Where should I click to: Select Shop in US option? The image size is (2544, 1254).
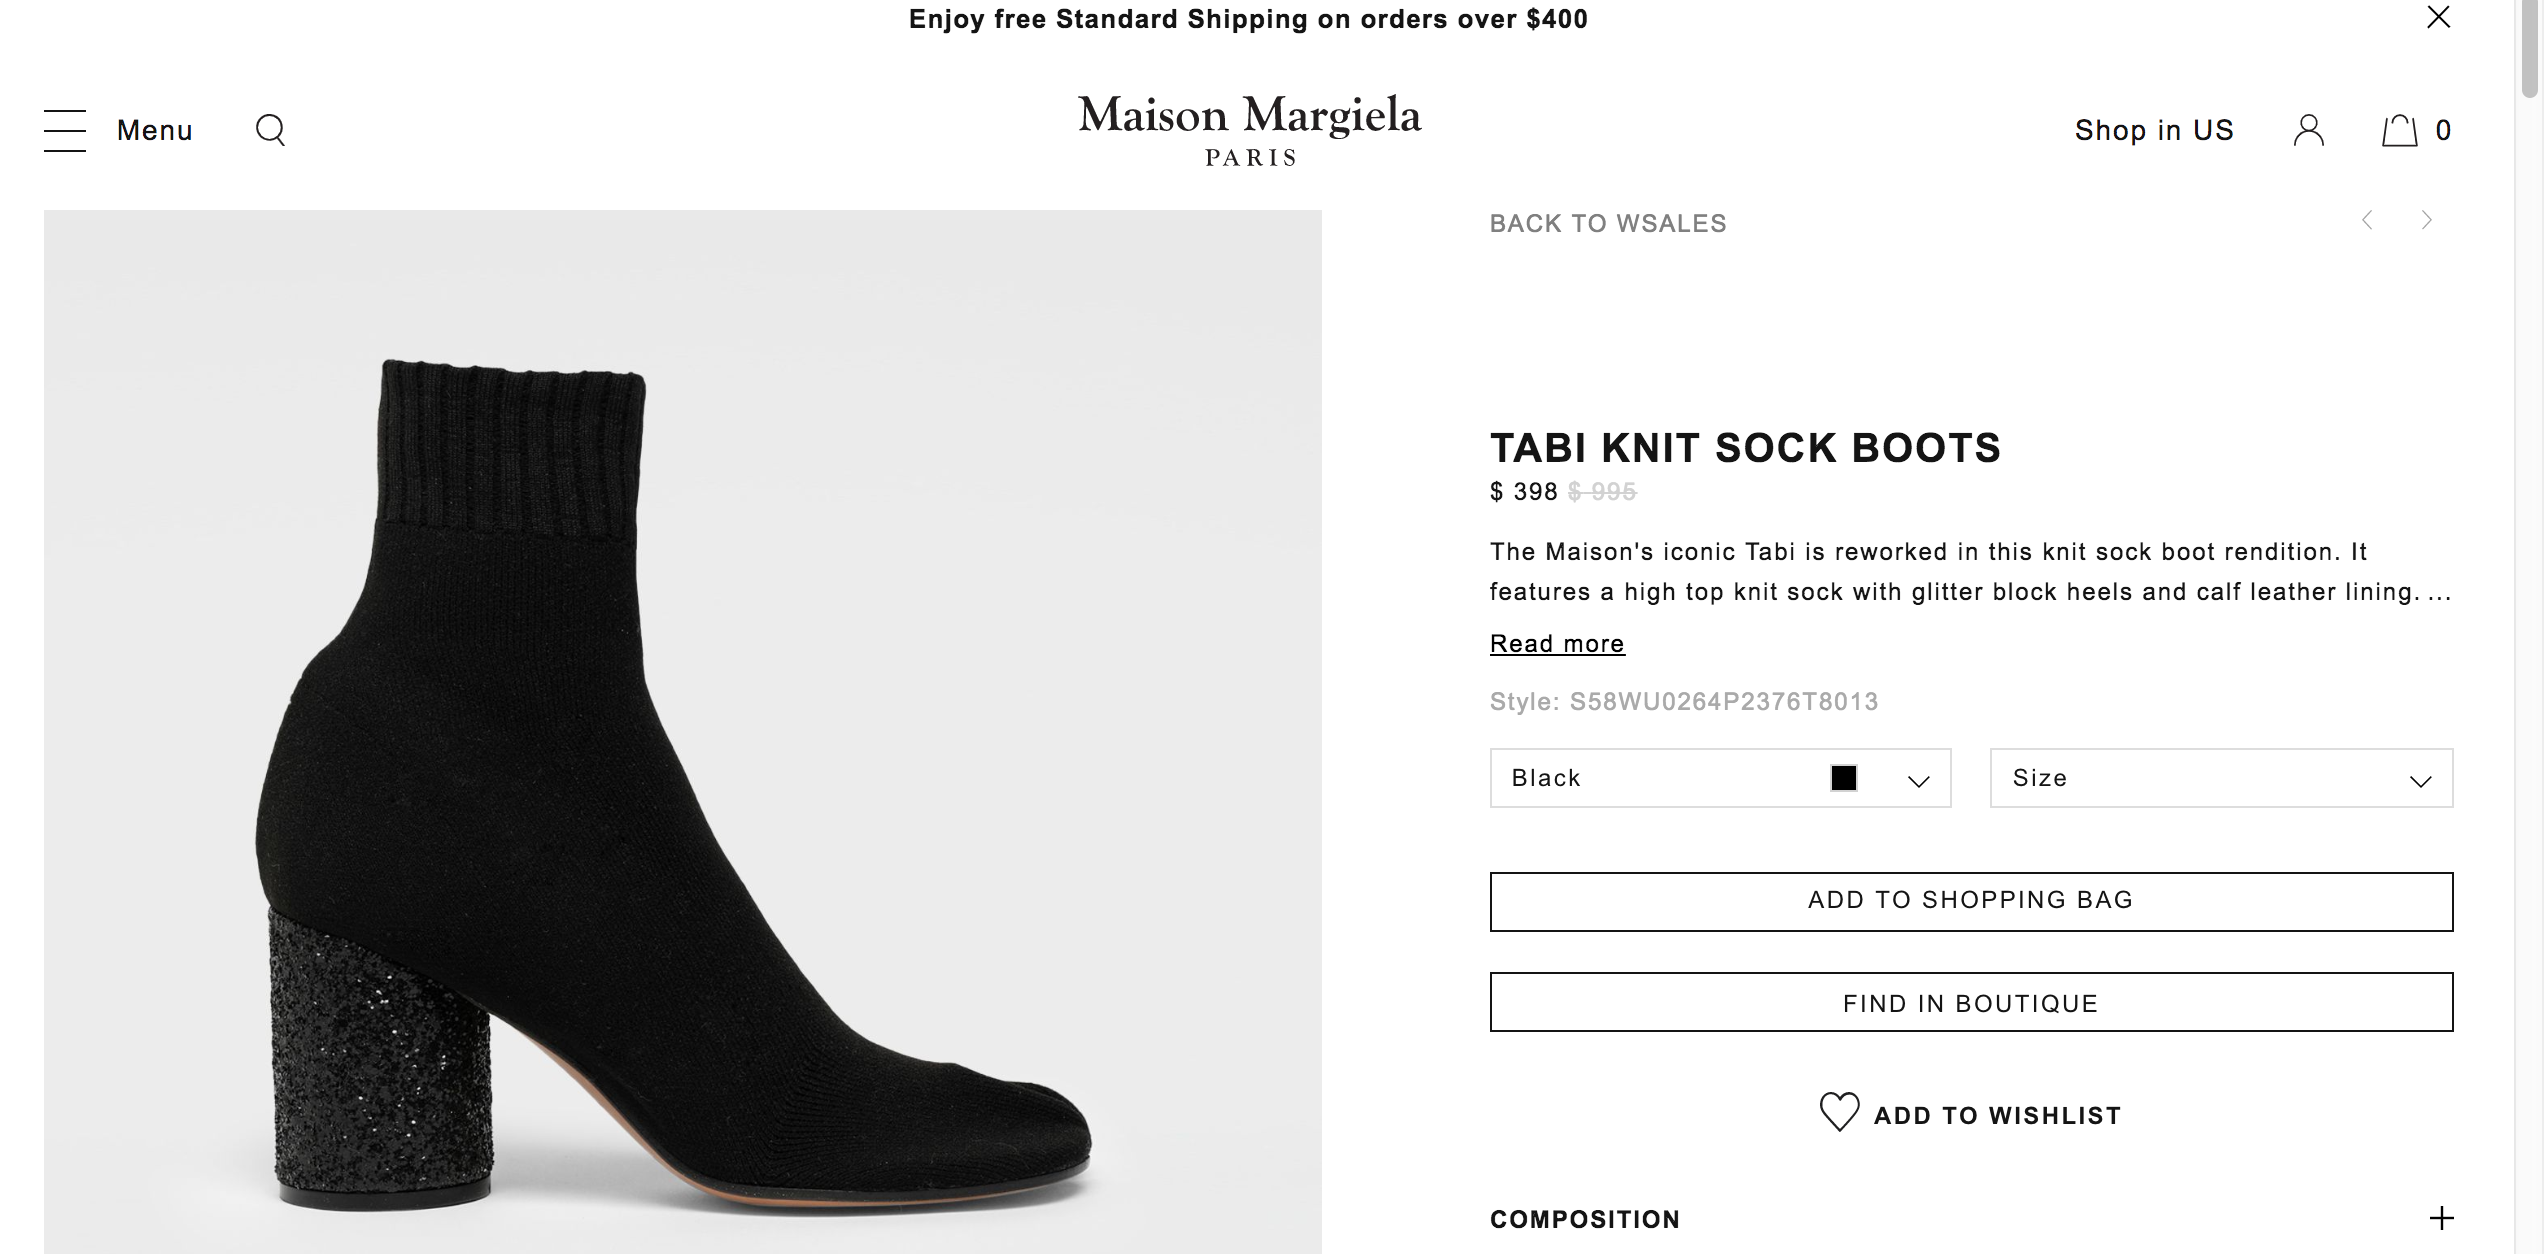pyautogui.click(x=2154, y=131)
